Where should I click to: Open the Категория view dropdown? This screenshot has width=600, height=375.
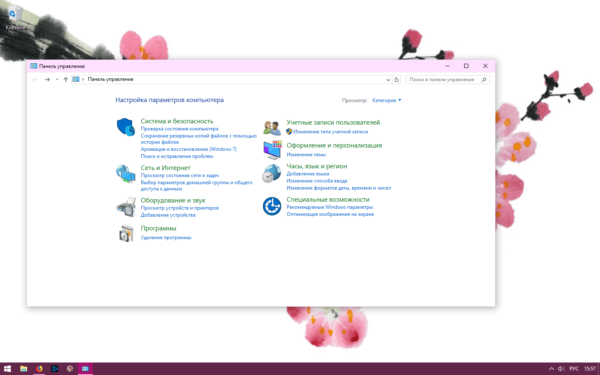[x=386, y=100]
